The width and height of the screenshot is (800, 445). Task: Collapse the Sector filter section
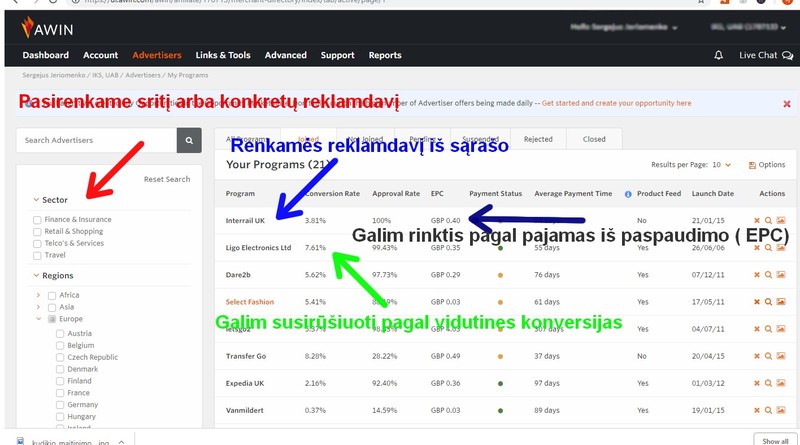(x=36, y=200)
